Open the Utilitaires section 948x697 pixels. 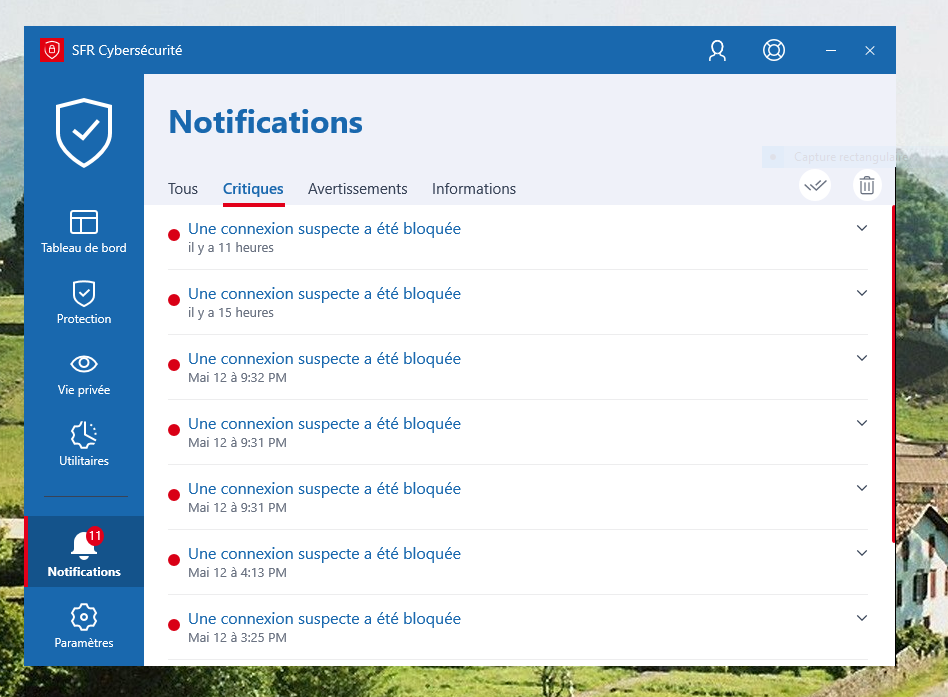(x=84, y=444)
